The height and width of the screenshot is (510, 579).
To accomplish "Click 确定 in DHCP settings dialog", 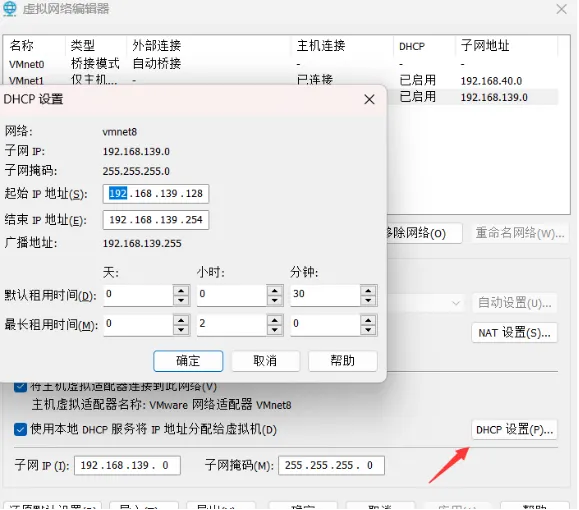I will click(188, 361).
